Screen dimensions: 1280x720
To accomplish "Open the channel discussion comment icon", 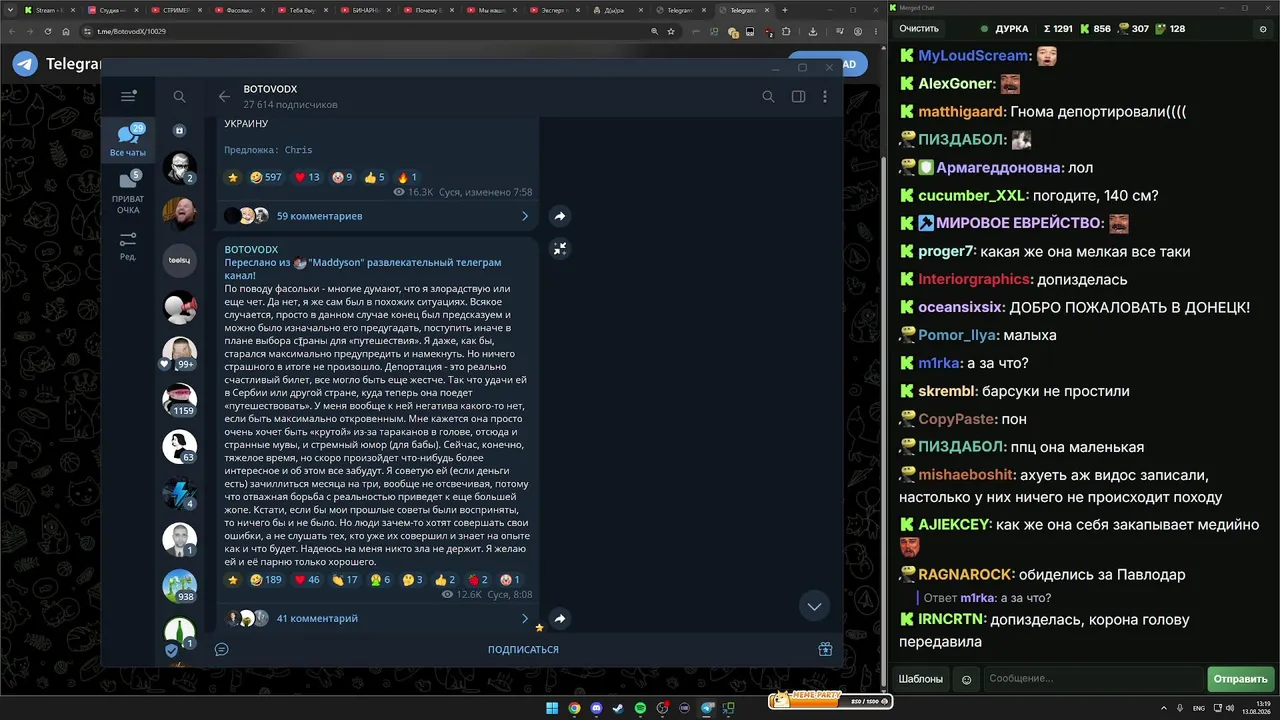I will pos(222,649).
